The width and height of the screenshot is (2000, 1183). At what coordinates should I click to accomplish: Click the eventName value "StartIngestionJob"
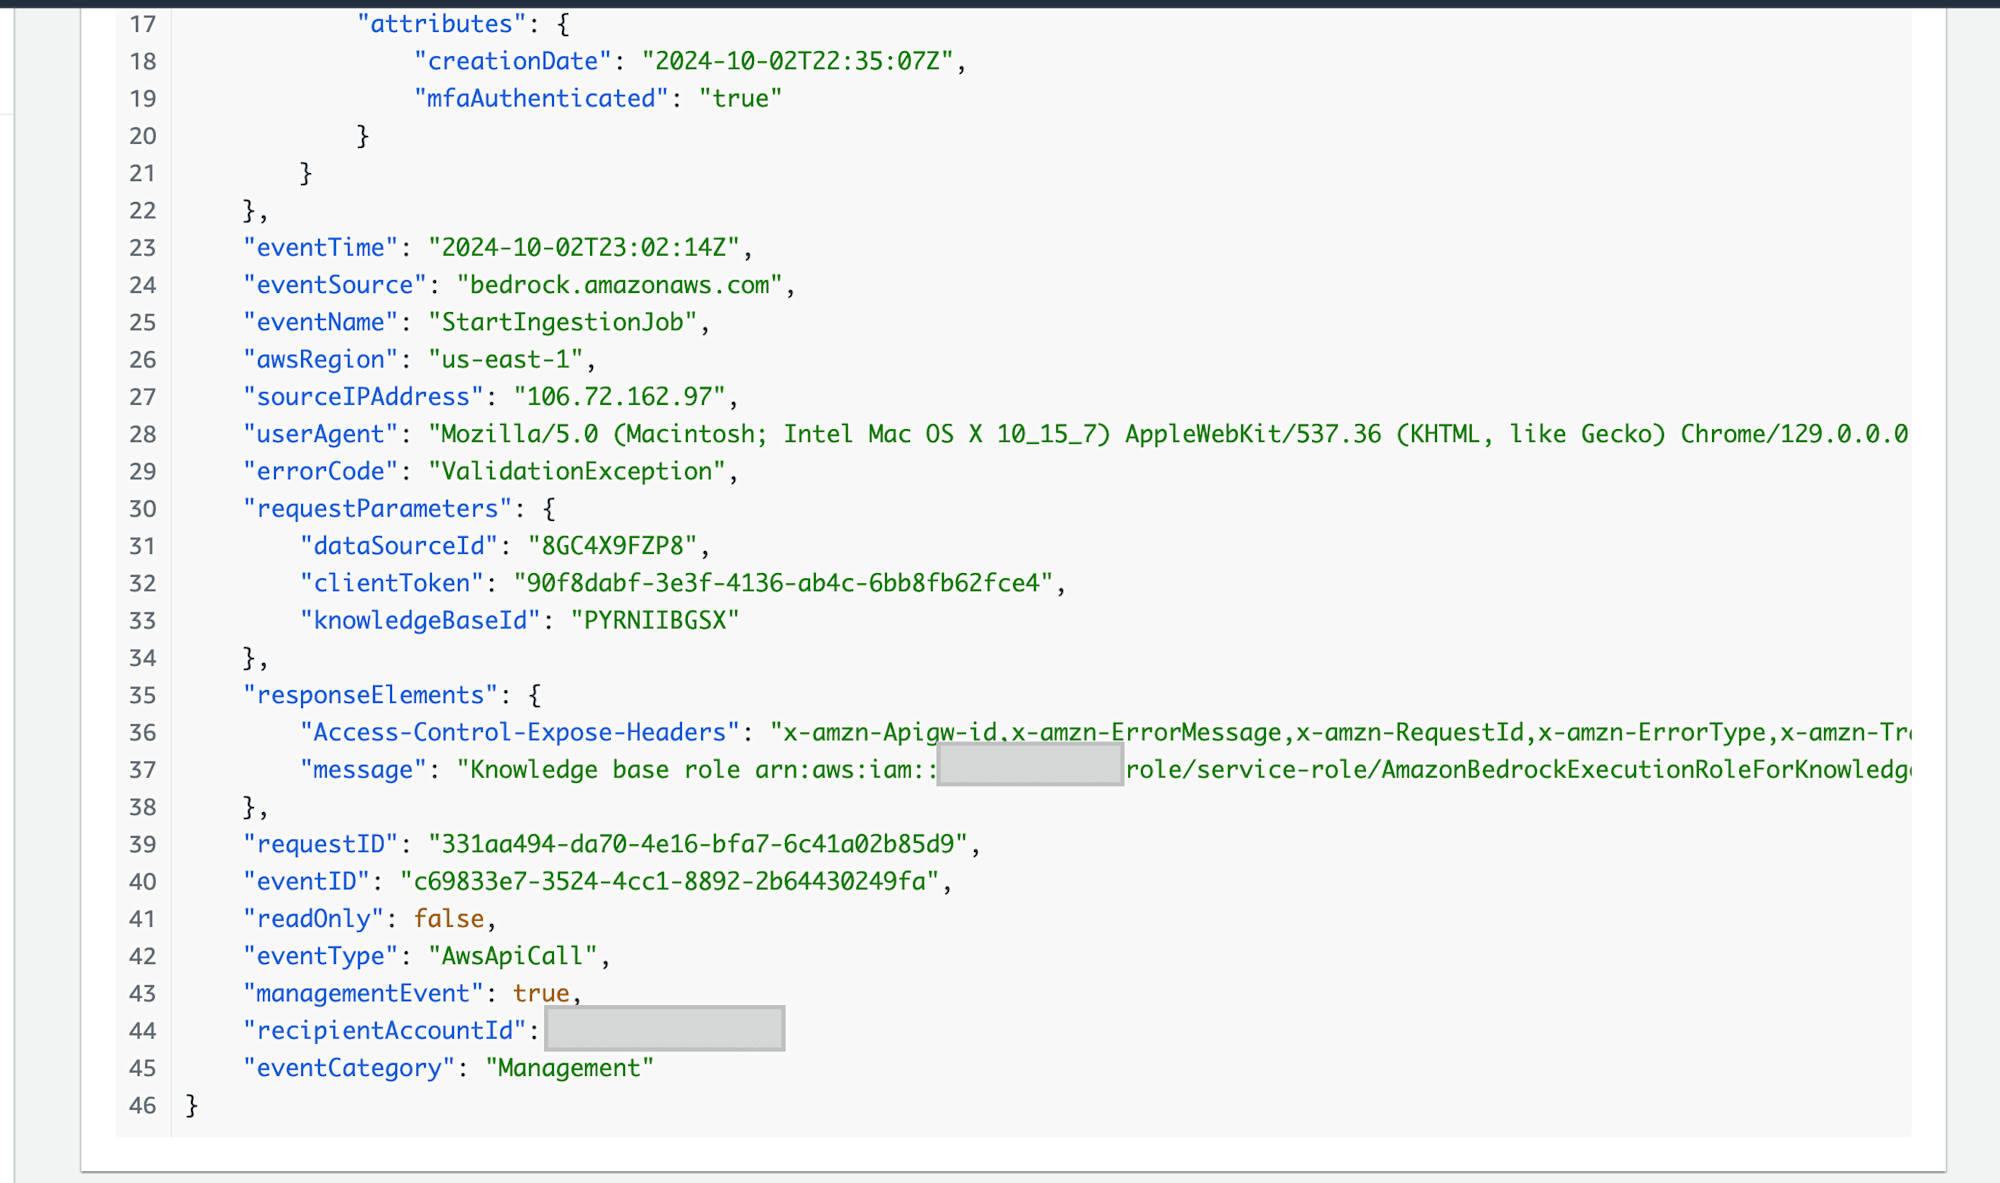563,322
